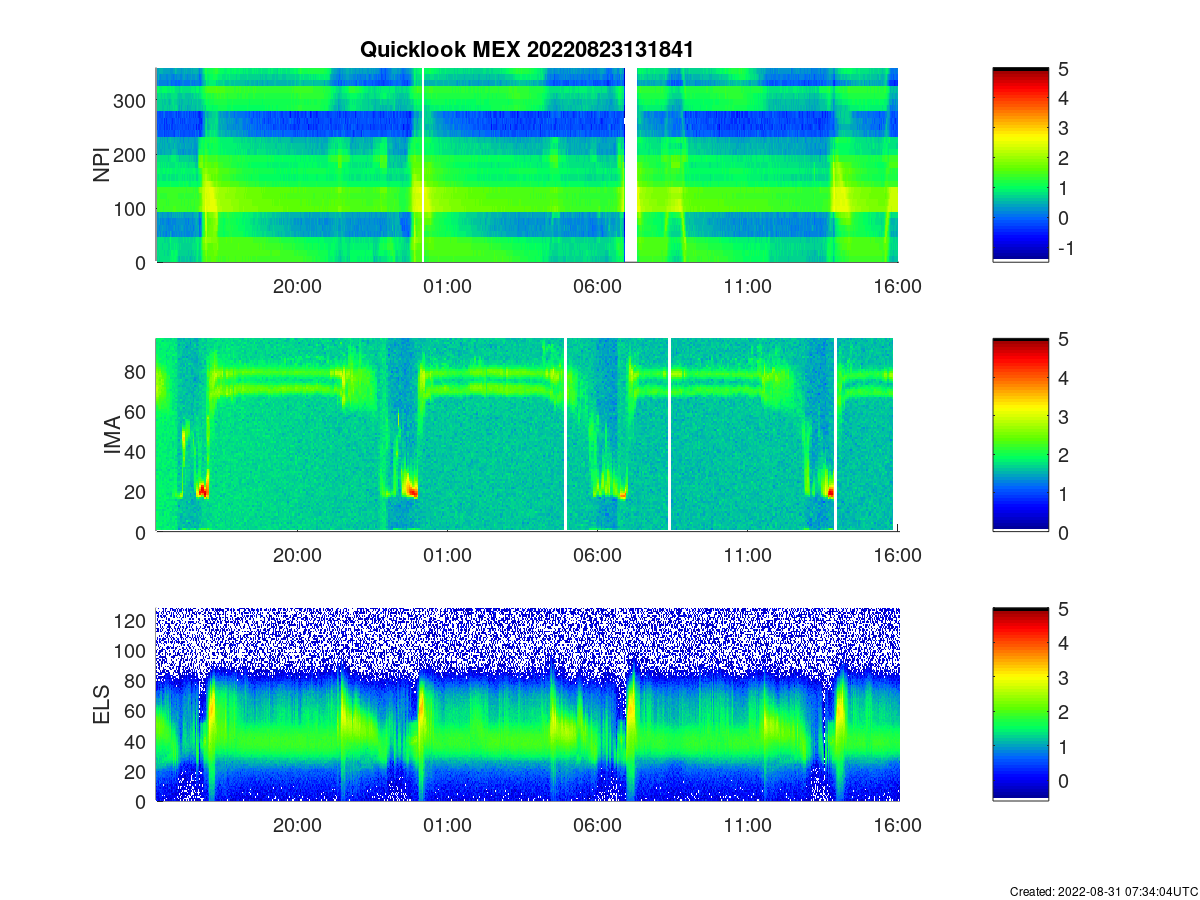Image resolution: width=1200 pixels, height=900 pixels.
Task: Click the 16:00 tick under the NPI plot
Action: click(897, 286)
